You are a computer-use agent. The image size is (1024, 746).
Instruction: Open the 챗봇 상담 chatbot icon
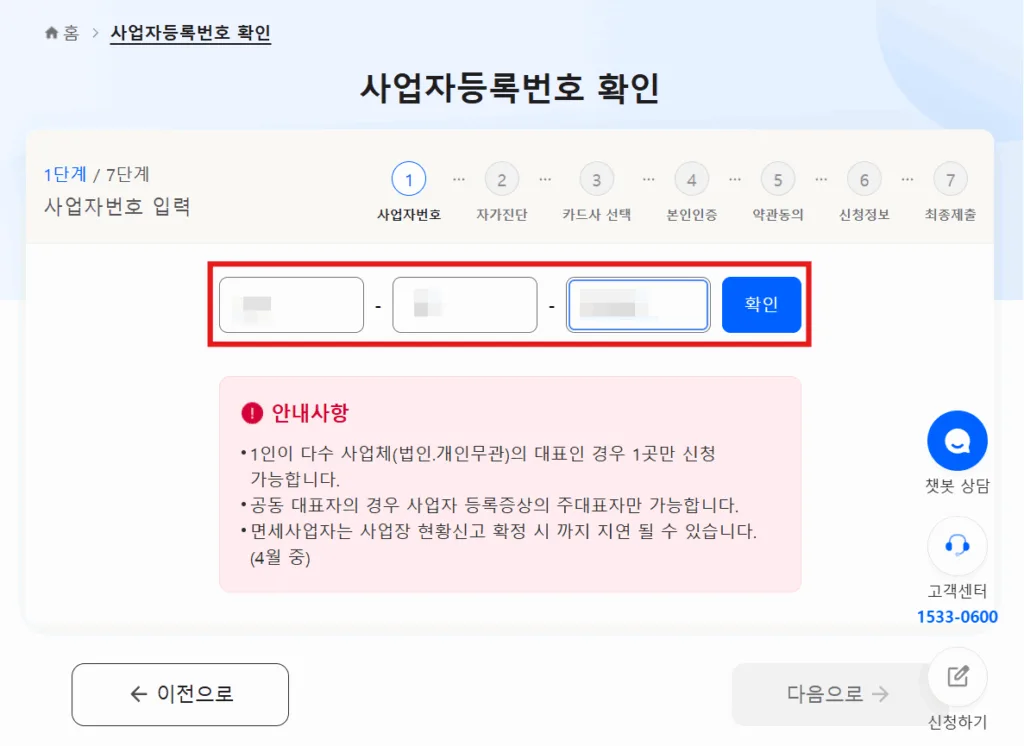click(x=957, y=440)
